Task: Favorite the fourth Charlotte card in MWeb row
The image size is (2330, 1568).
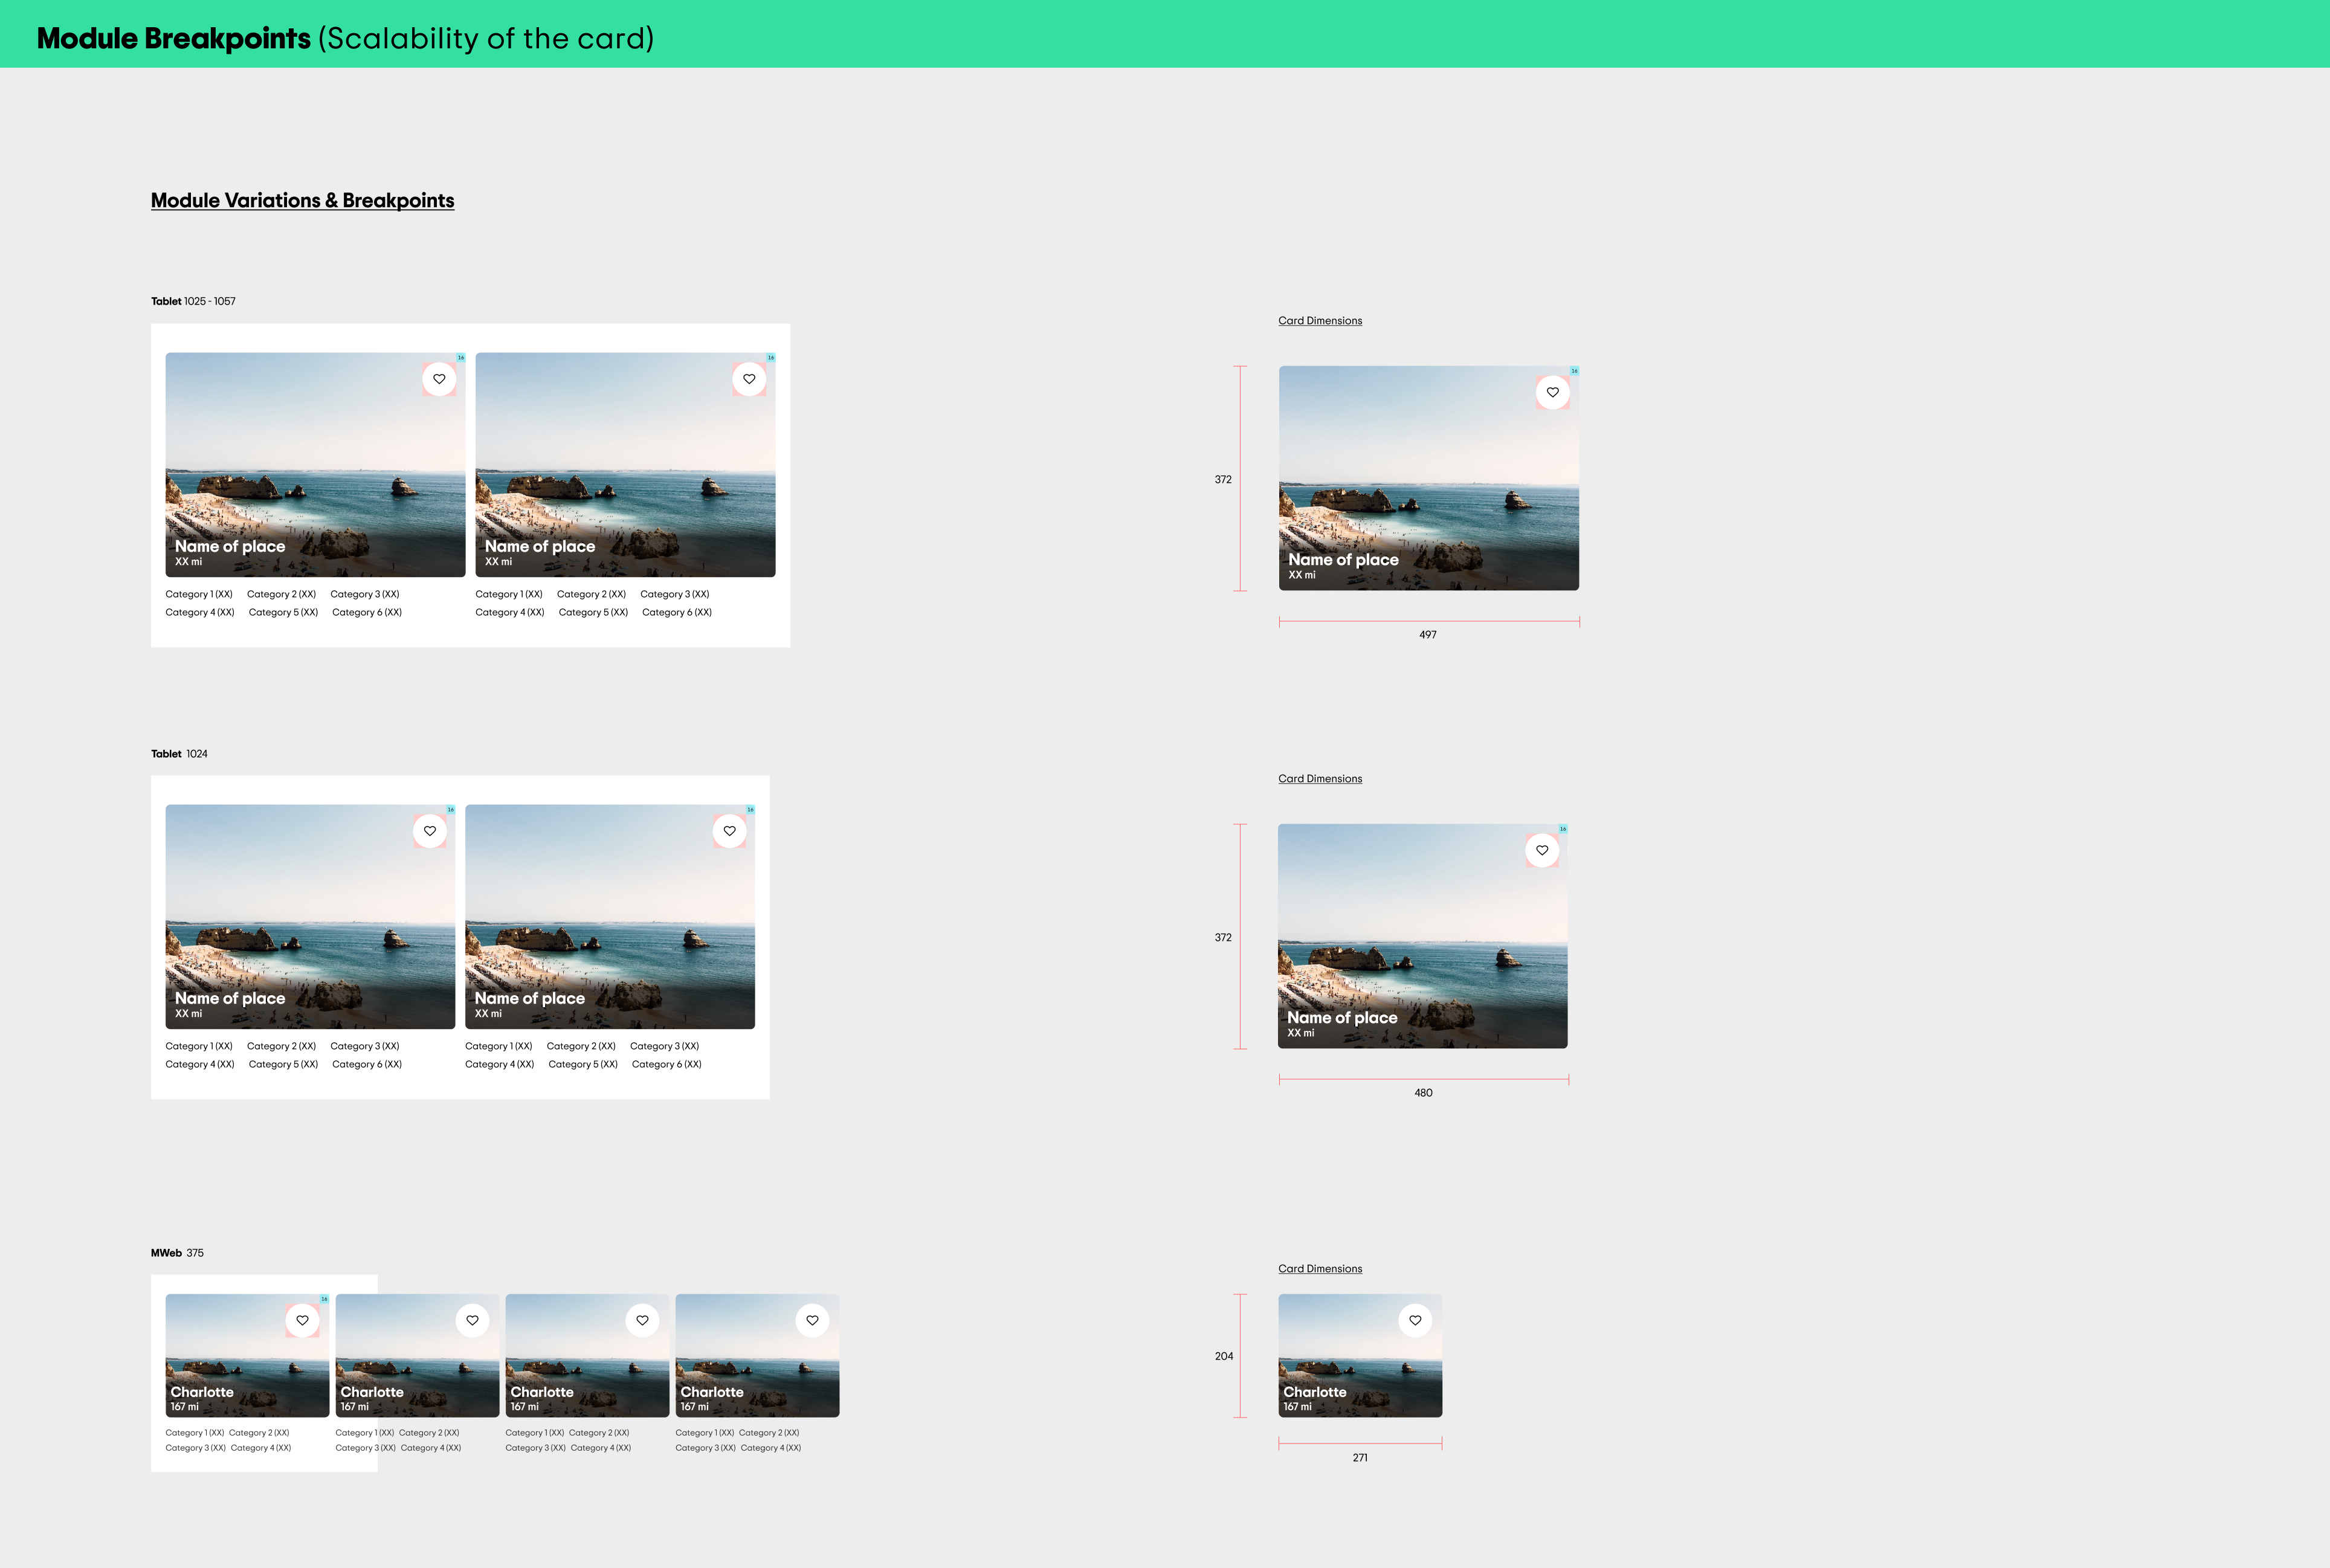Action: click(x=812, y=1320)
